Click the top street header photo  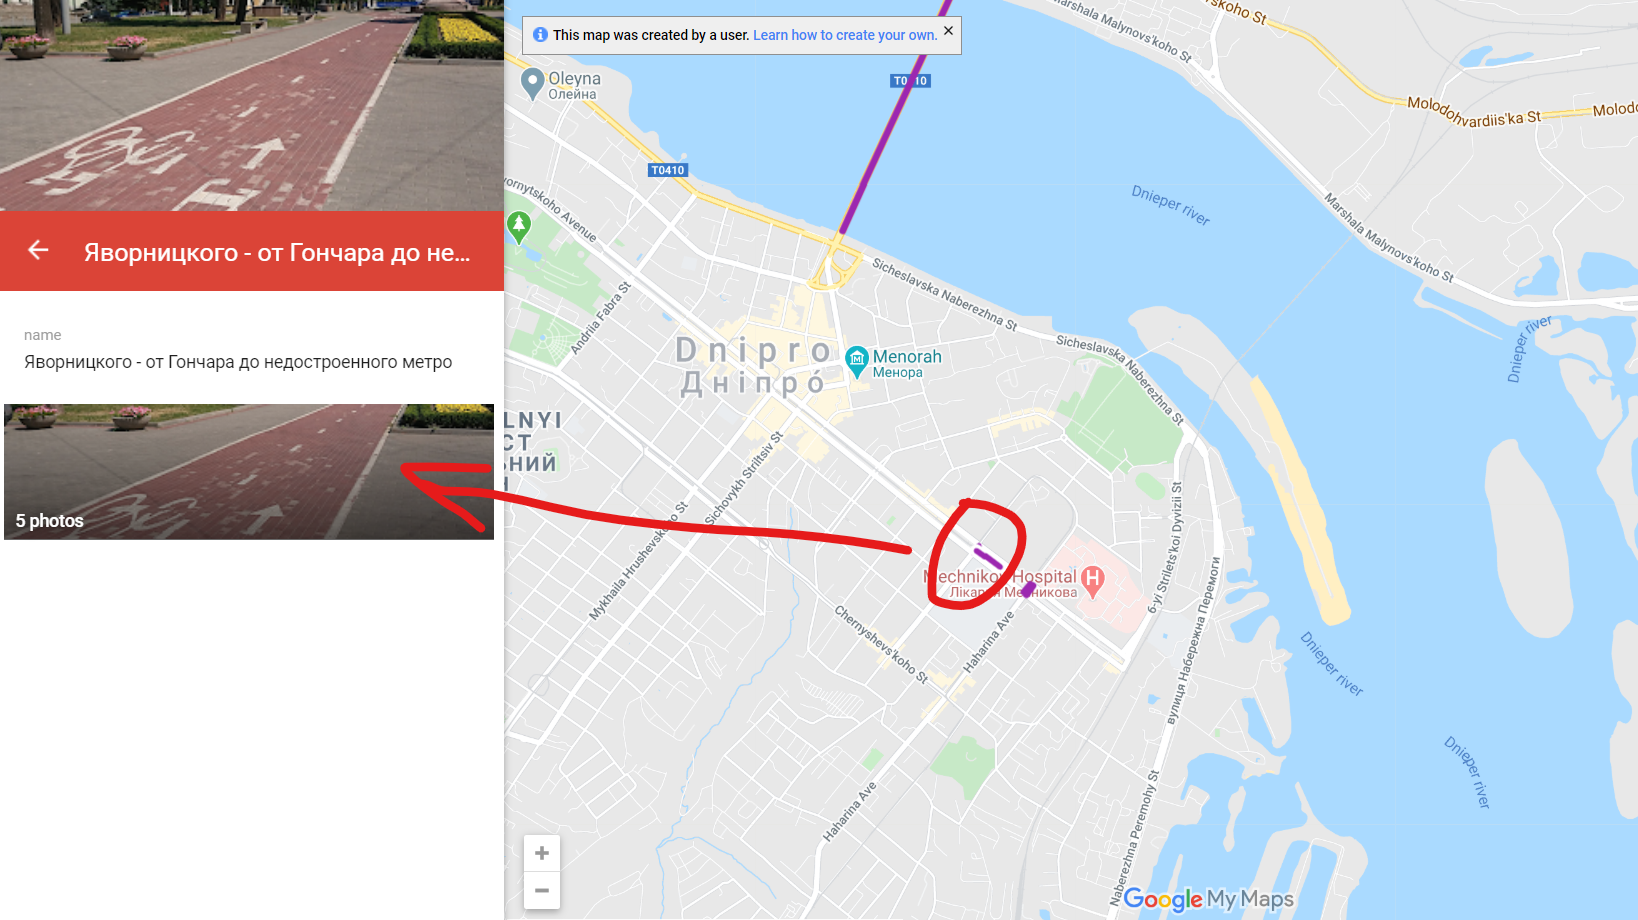pyautogui.click(x=252, y=105)
